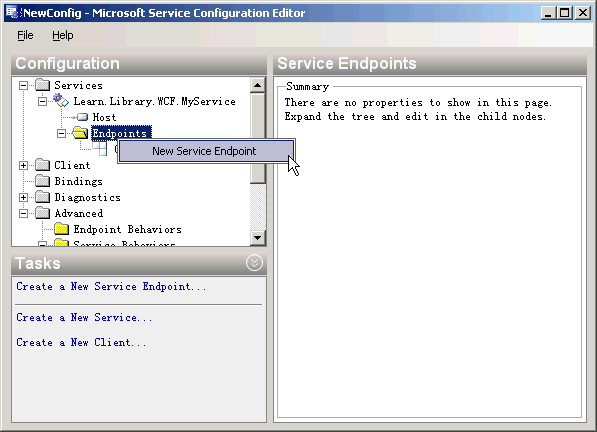Select the Diagnostics tree item
597x432 pixels.
pos(88,197)
